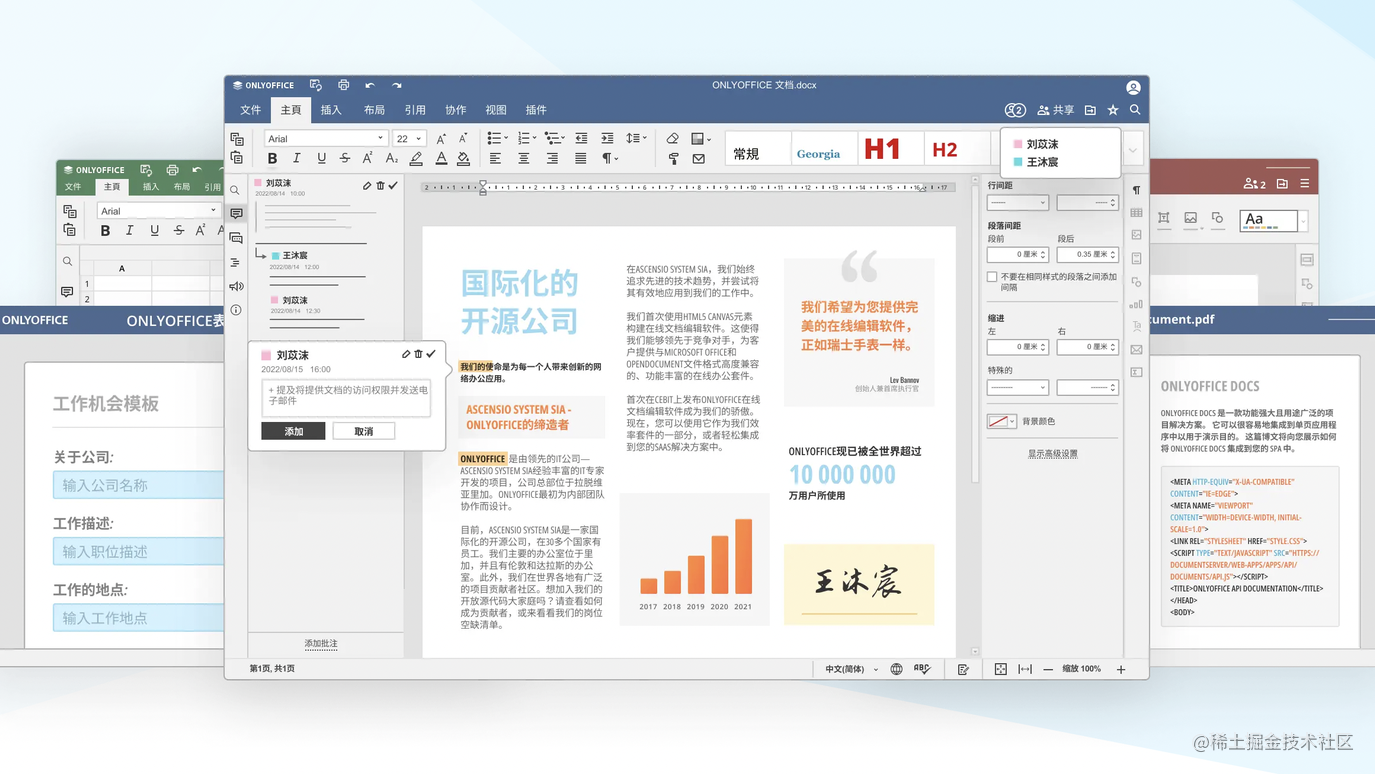Open the text-to-speech icon in left sidebar
Viewport: 1375px width, 774px height.
[x=236, y=286]
